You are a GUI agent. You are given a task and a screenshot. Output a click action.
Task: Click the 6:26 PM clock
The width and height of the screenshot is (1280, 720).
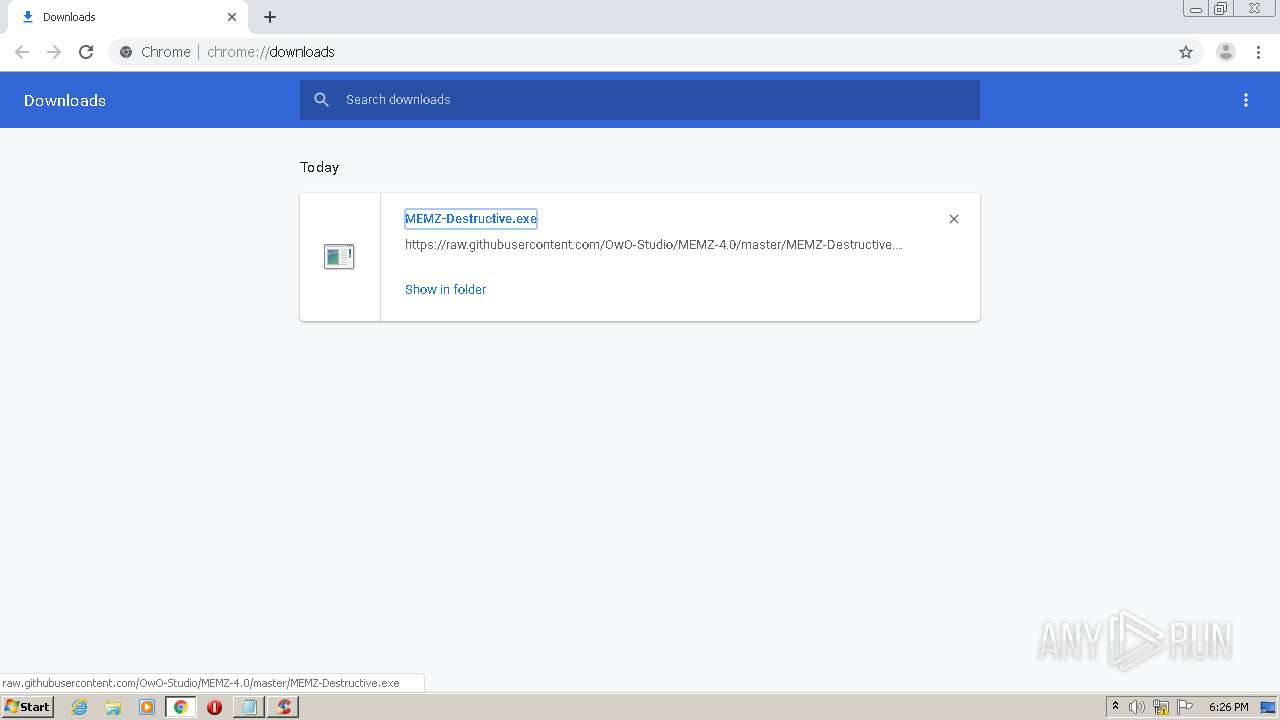click(1228, 707)
